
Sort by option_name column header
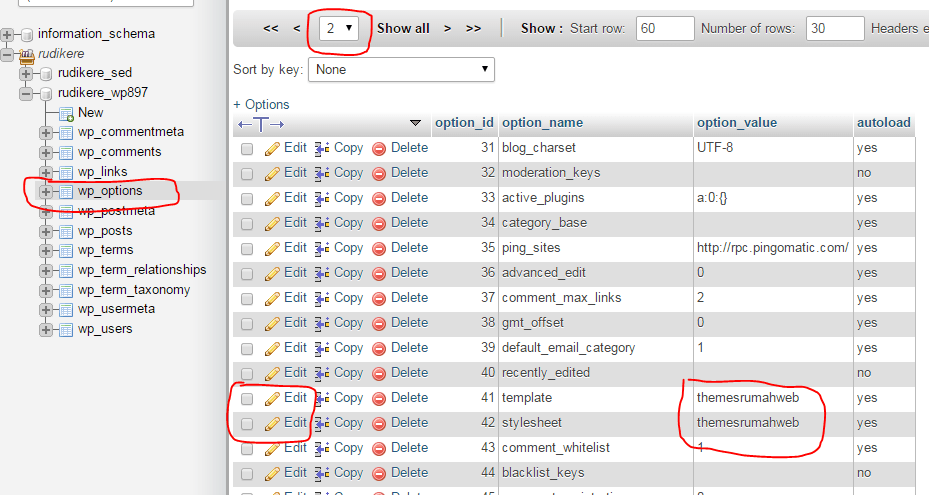(543, 123)
